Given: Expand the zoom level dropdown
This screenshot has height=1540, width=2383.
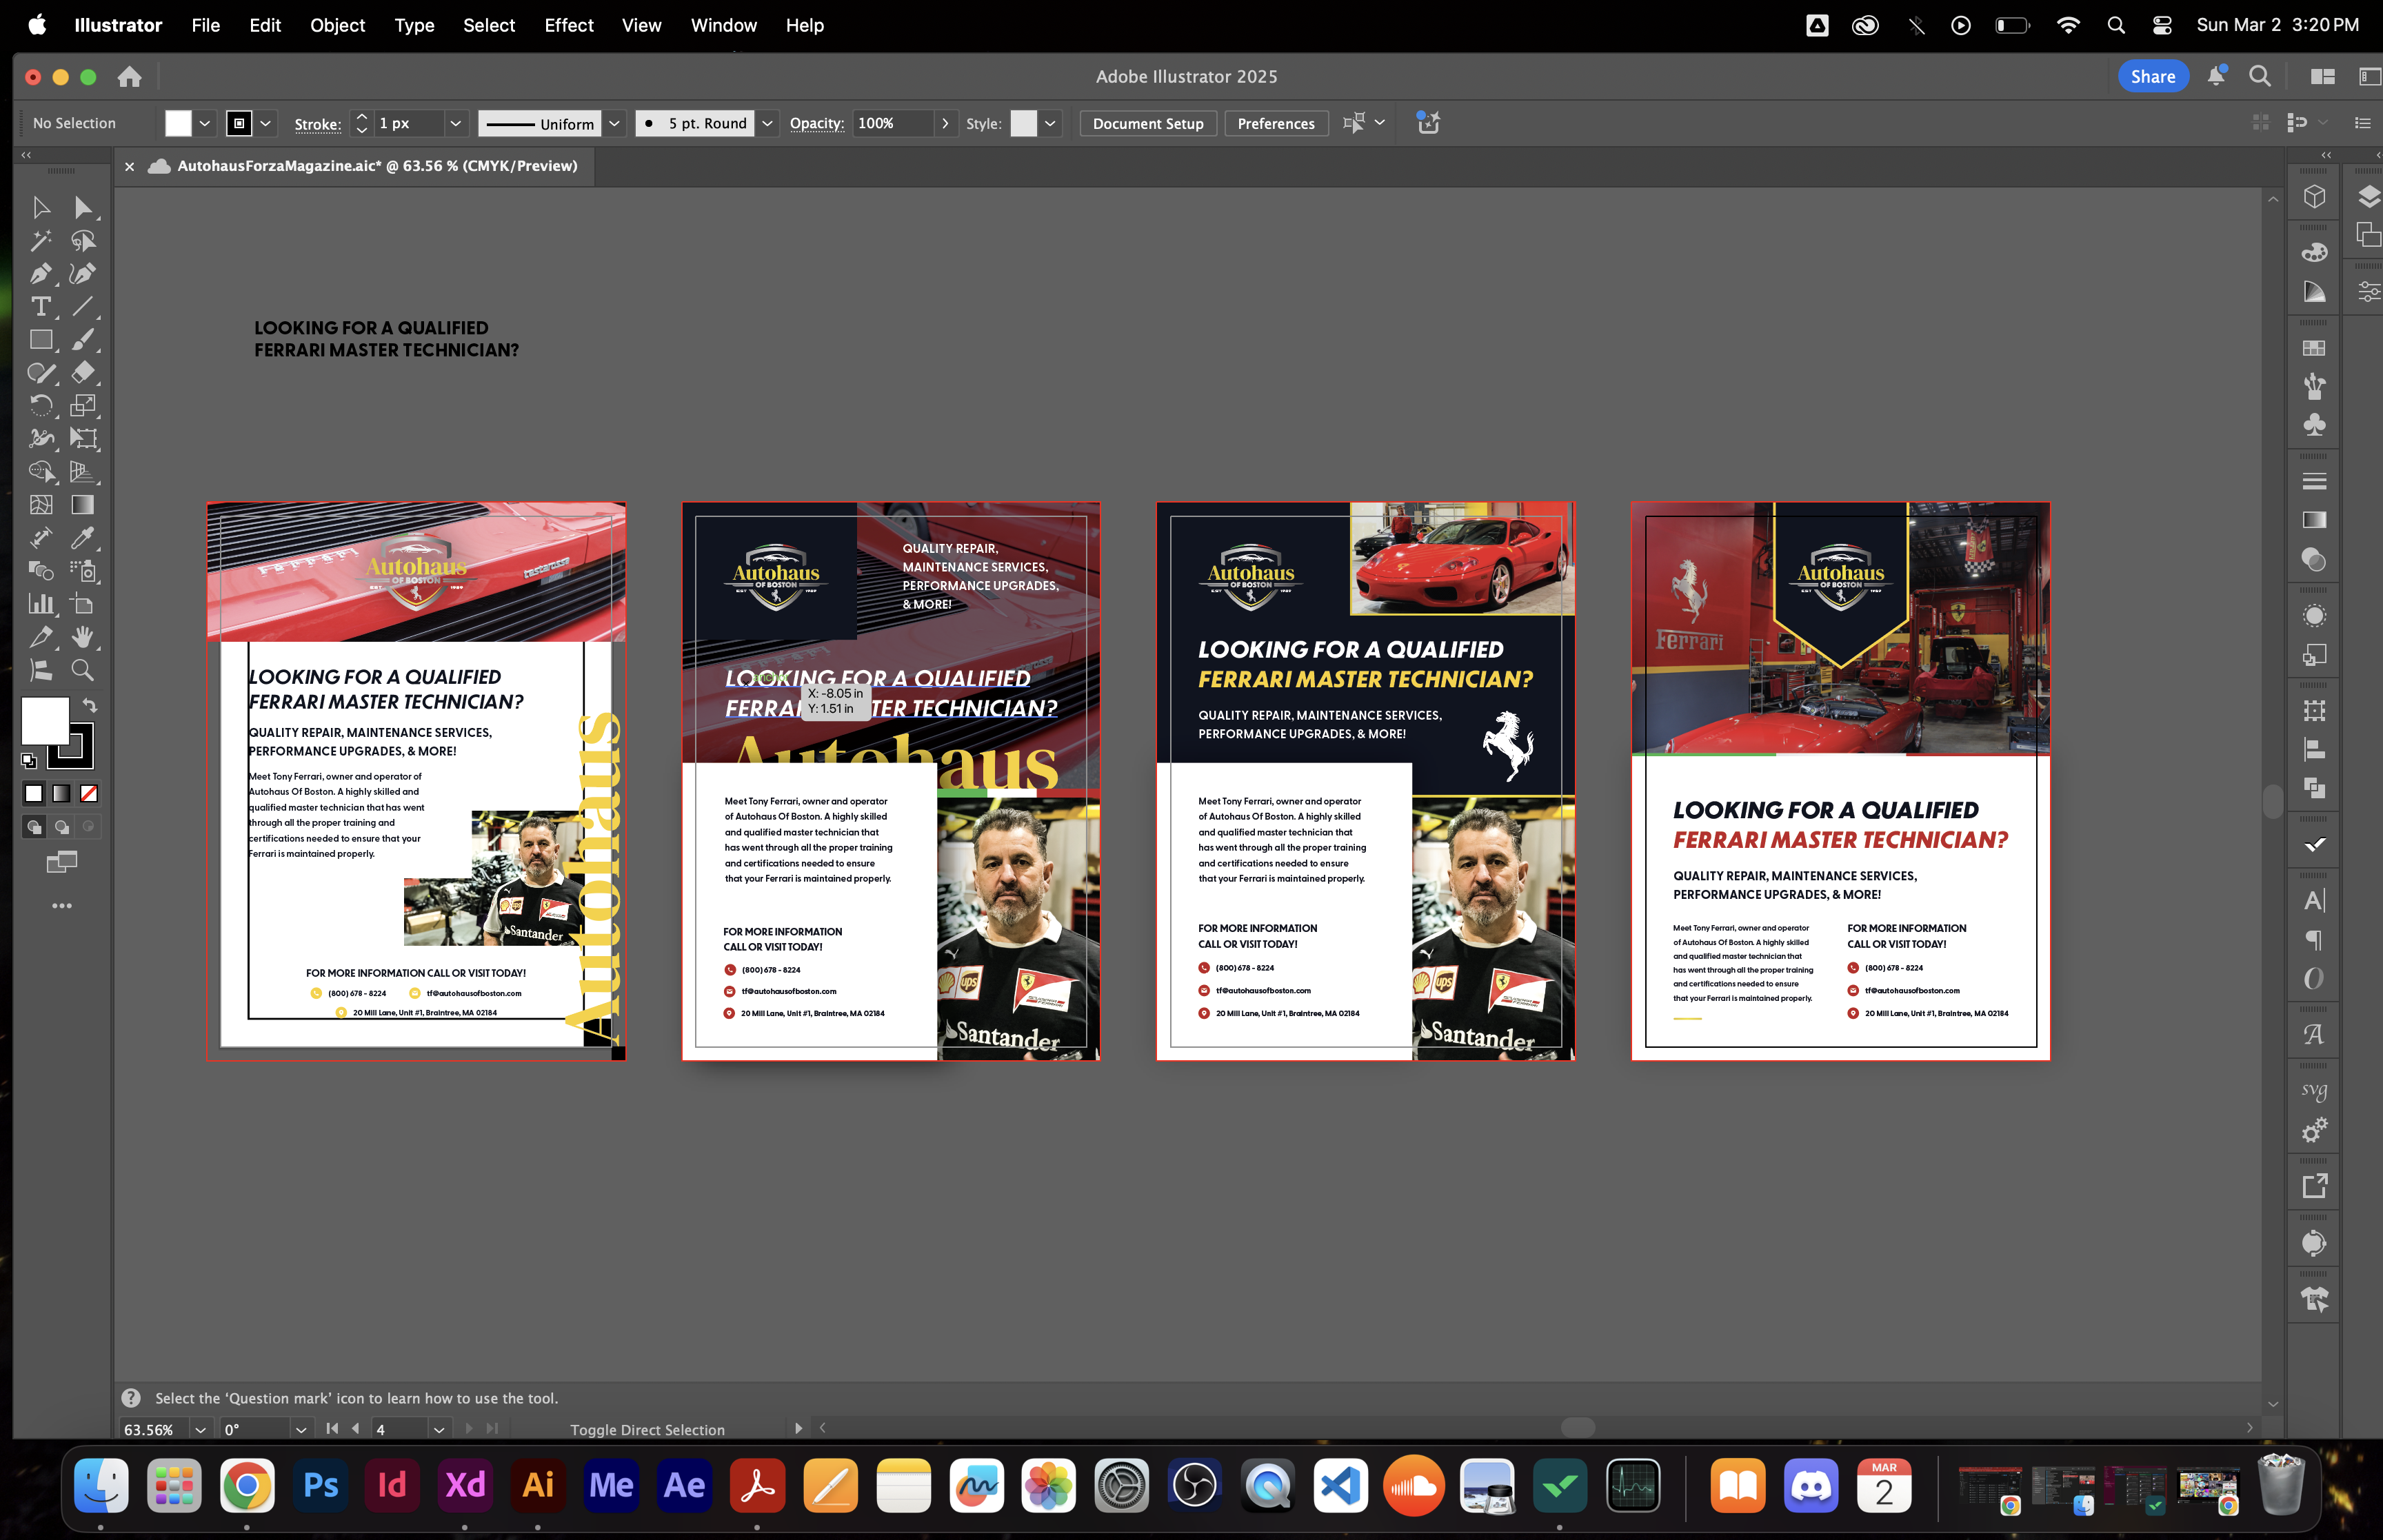Looking at the screenshot, I should (200, 1429).
